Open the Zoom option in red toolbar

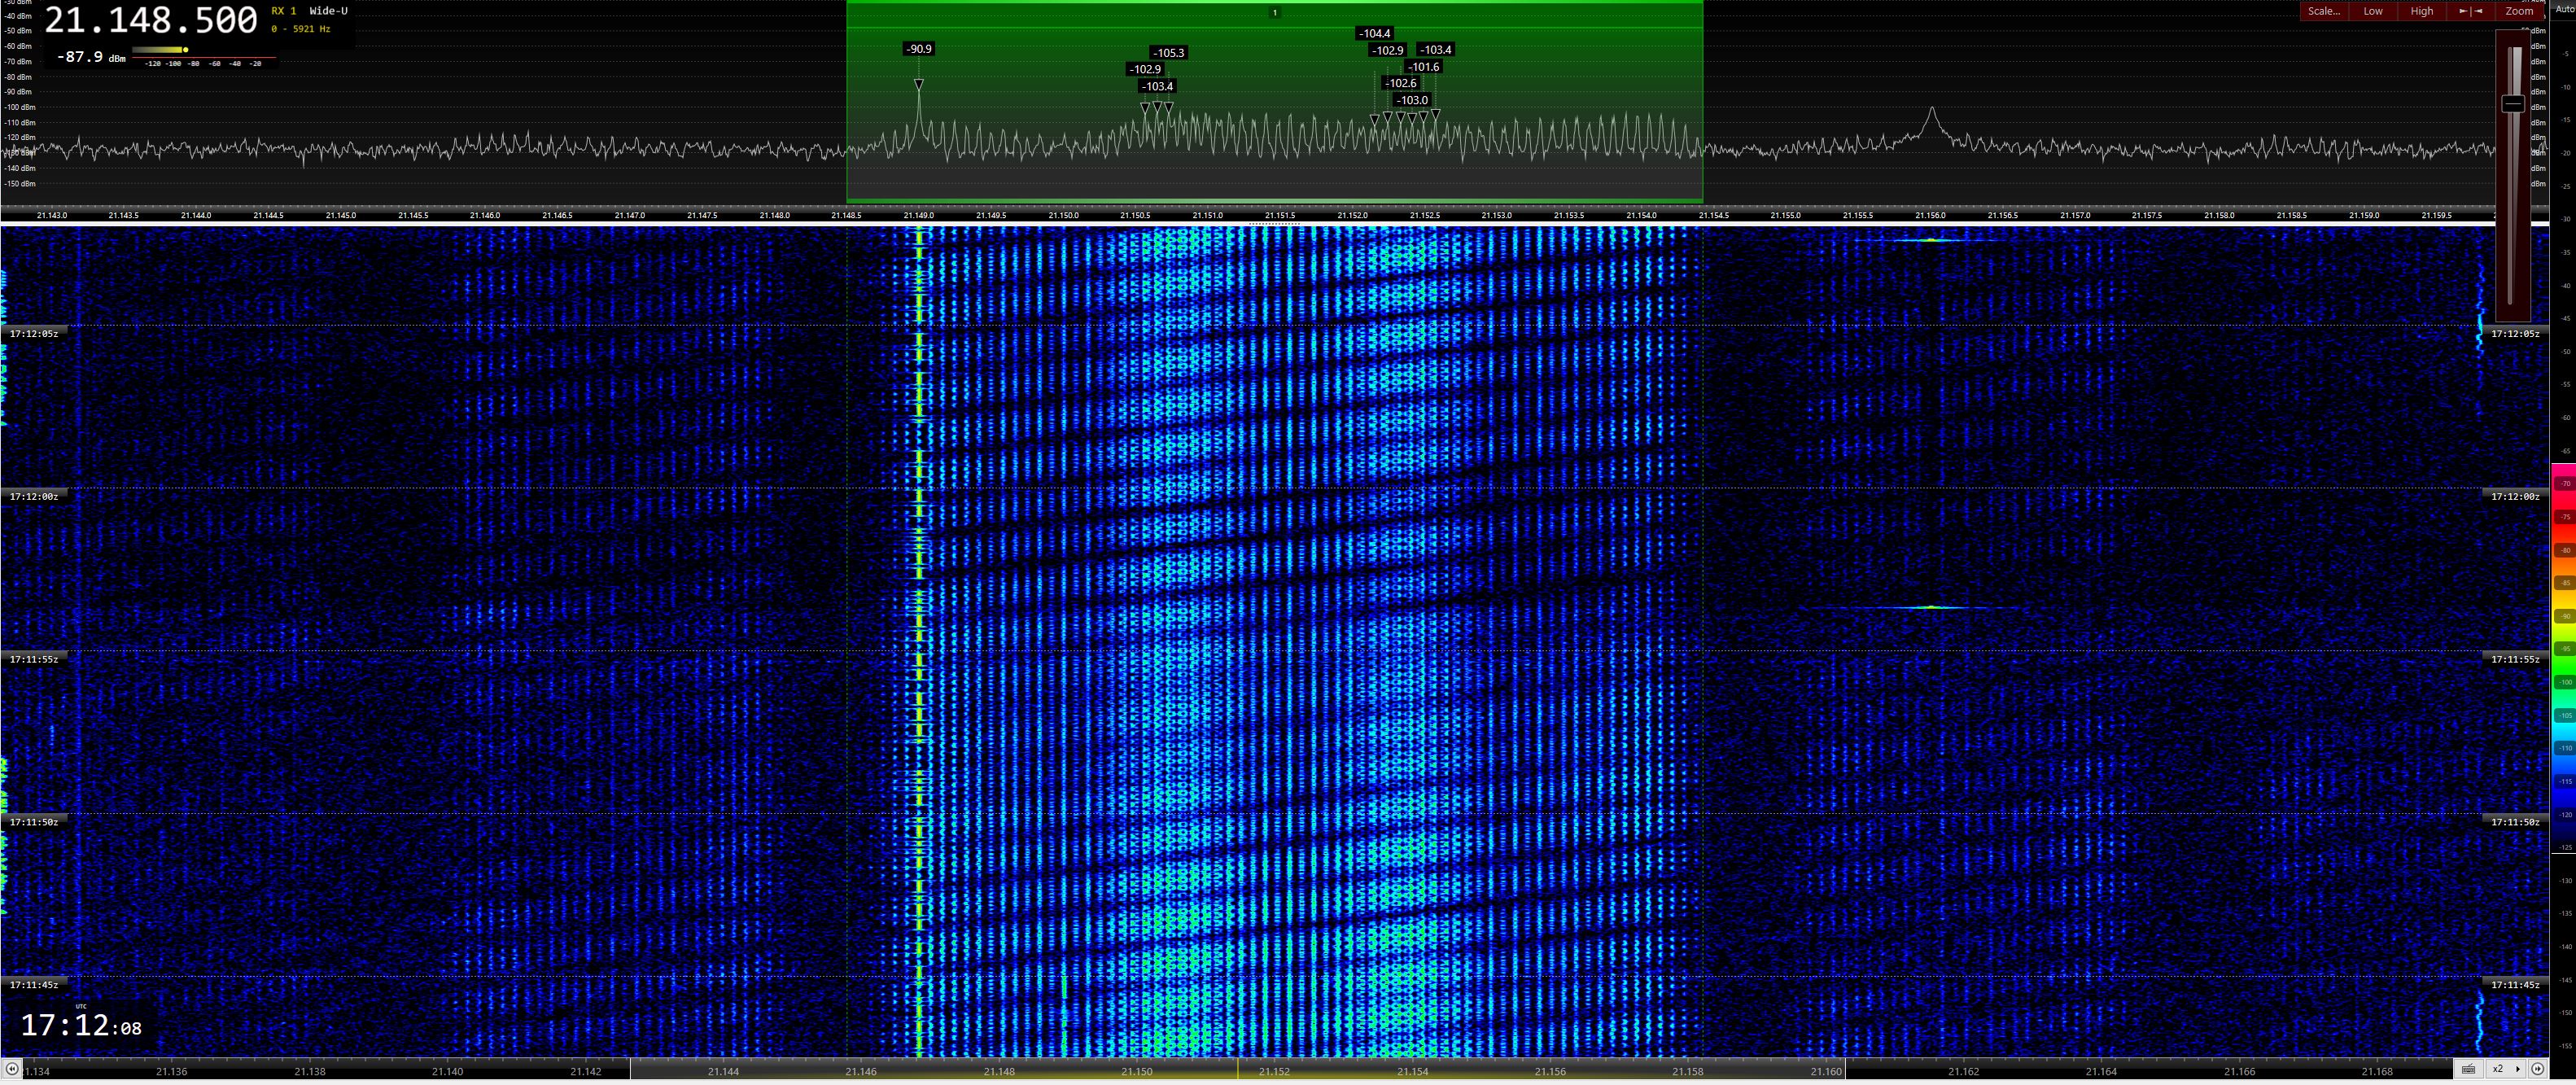pos(2519,11)
